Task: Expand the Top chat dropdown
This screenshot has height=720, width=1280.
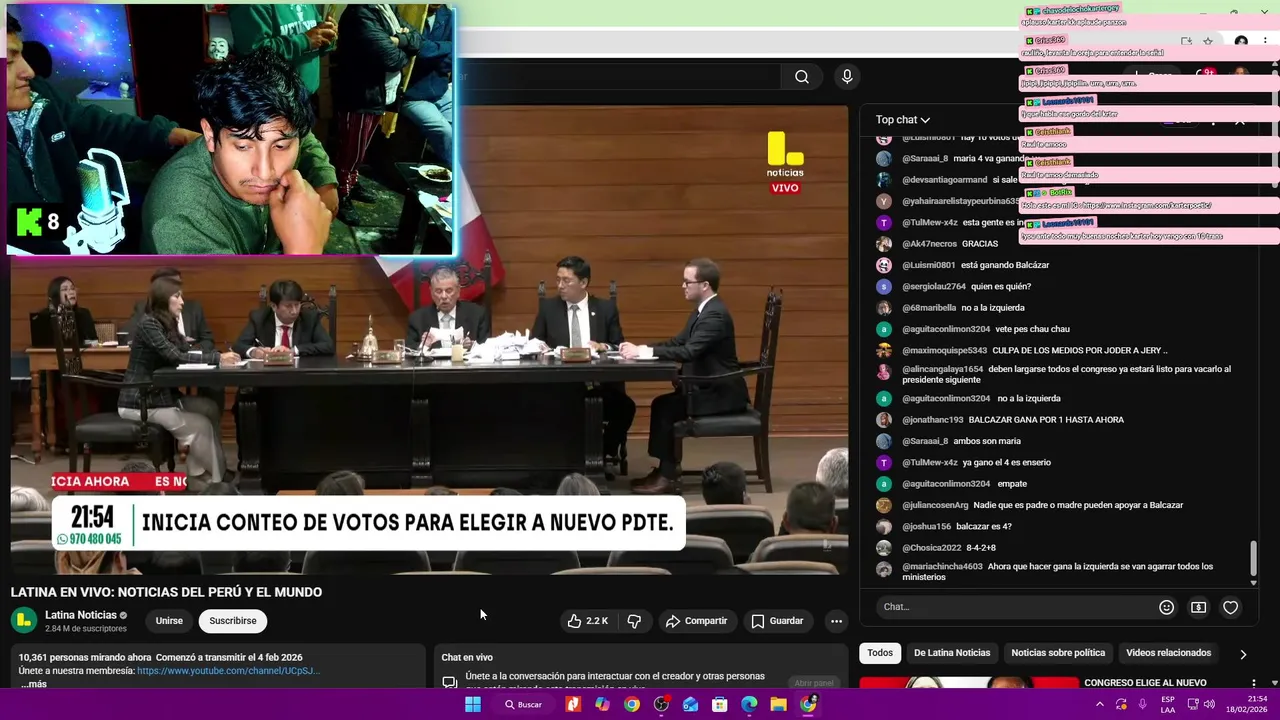Action: (902, 120)
